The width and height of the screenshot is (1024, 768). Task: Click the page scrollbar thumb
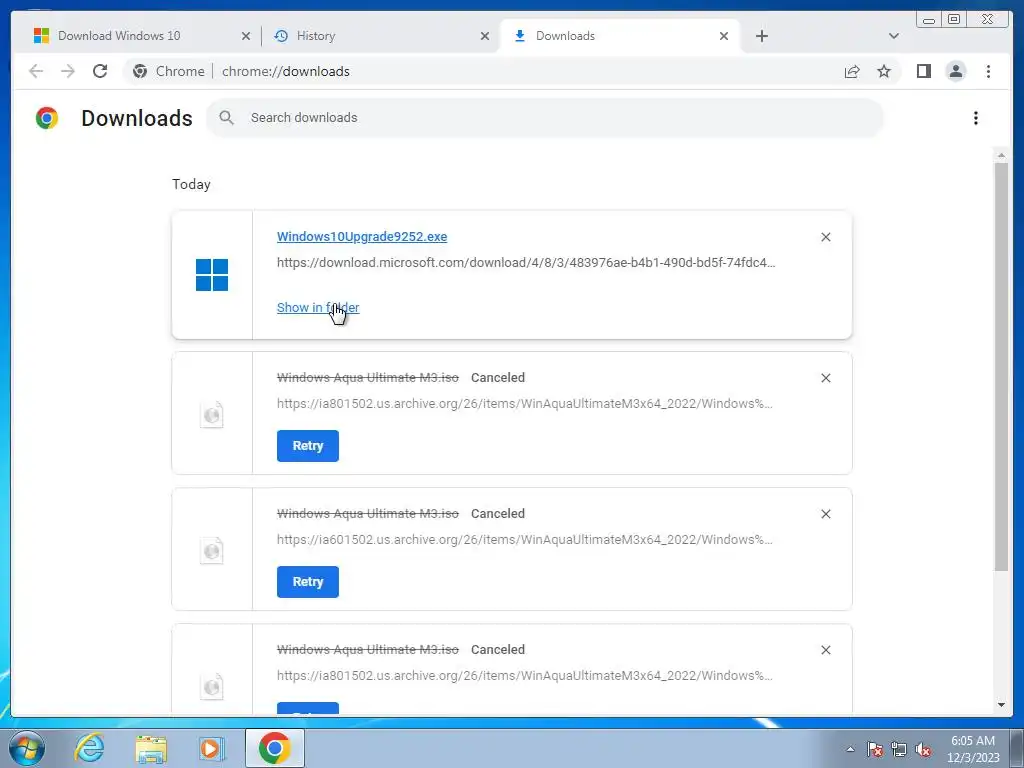coord(1001,366)
